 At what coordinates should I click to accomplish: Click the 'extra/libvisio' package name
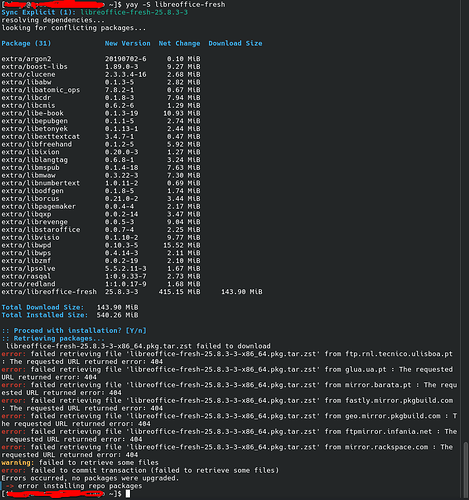click(30, 238)
